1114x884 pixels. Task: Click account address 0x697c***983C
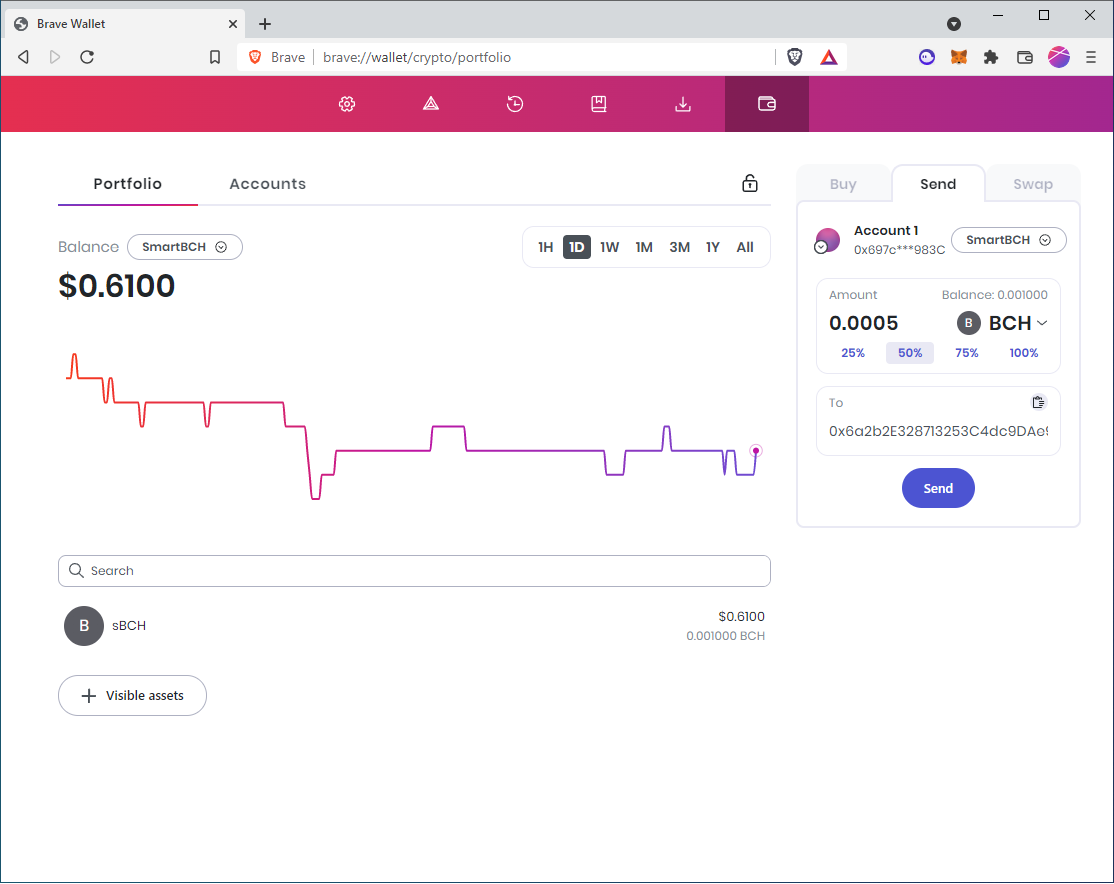(899, 250)
